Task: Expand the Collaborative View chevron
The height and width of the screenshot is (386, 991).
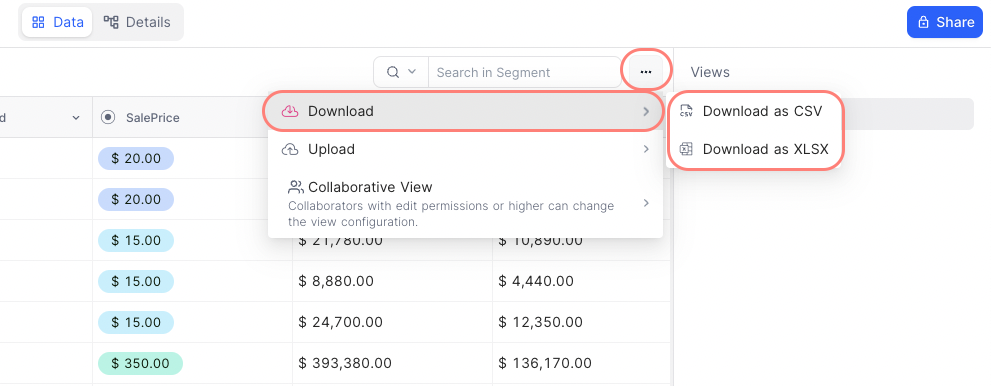Action: click(x=646, y=203)
